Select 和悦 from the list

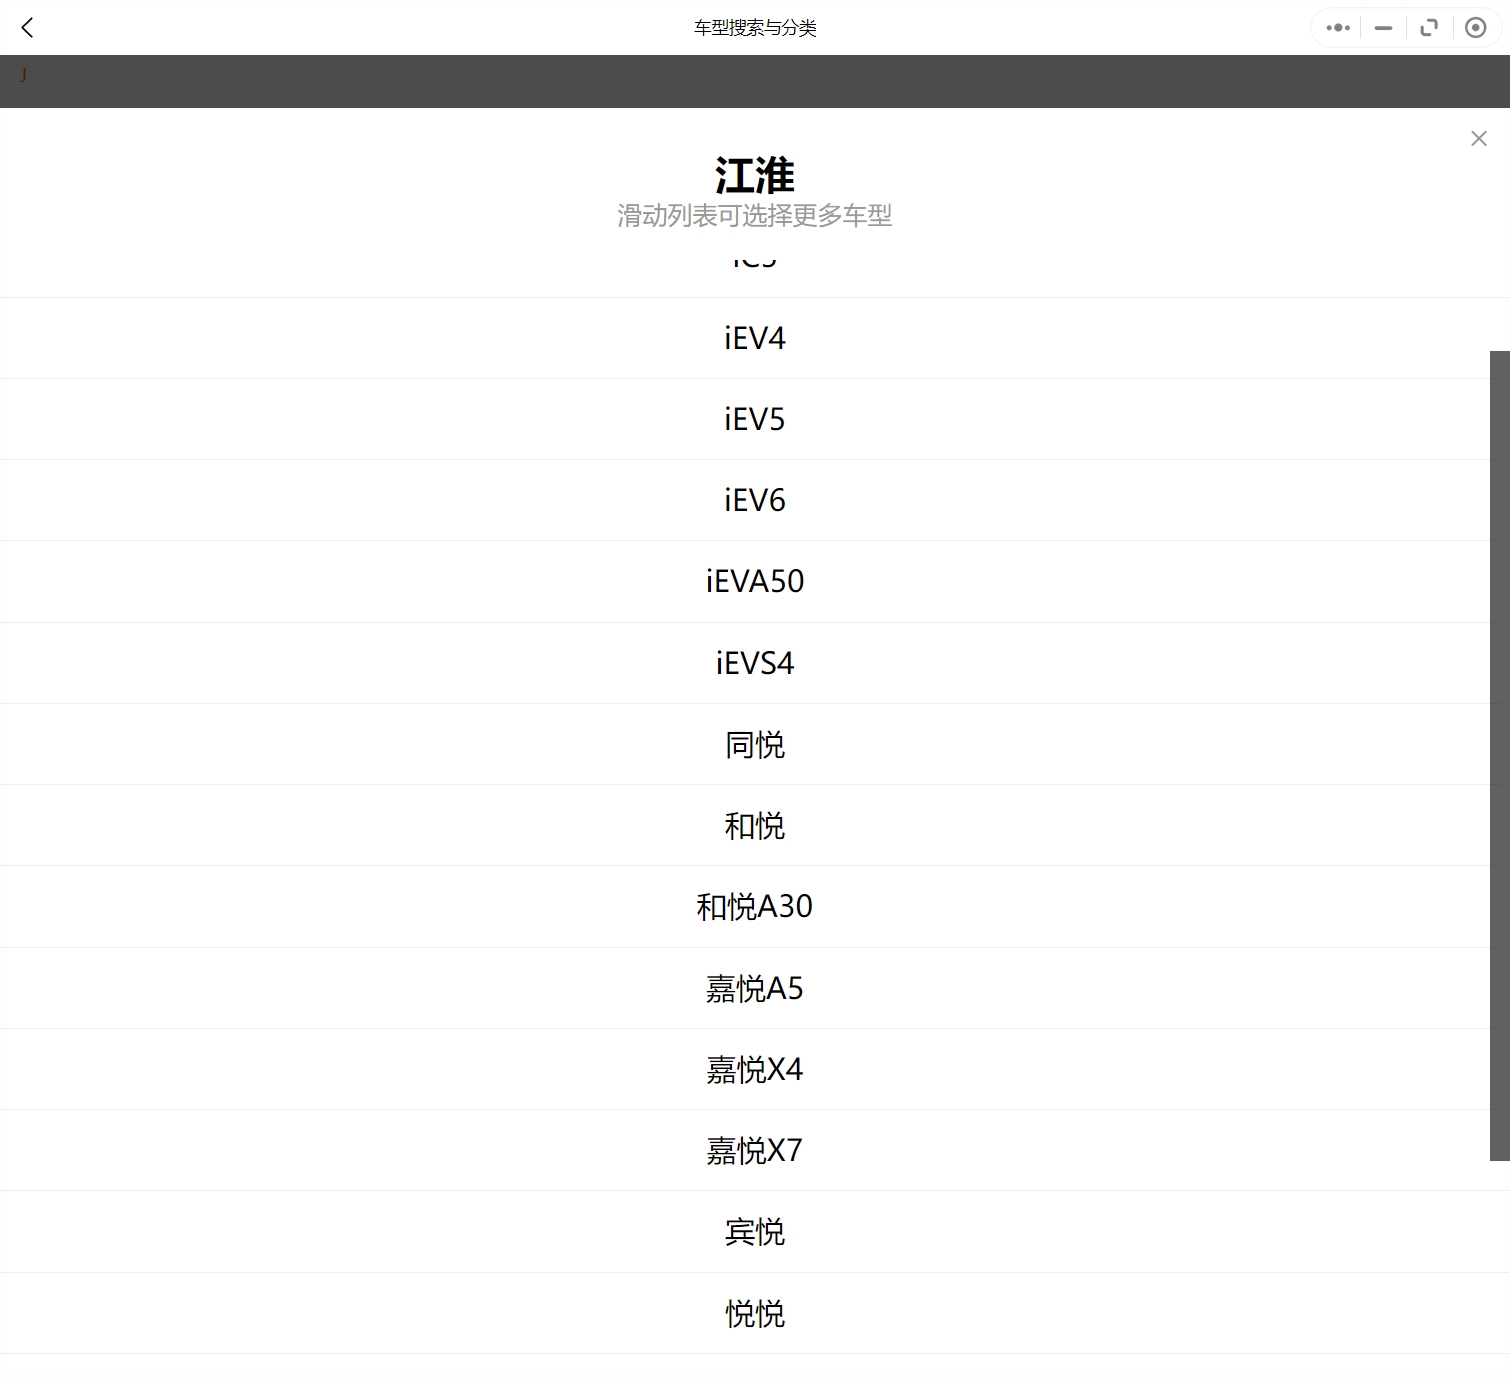754,825
